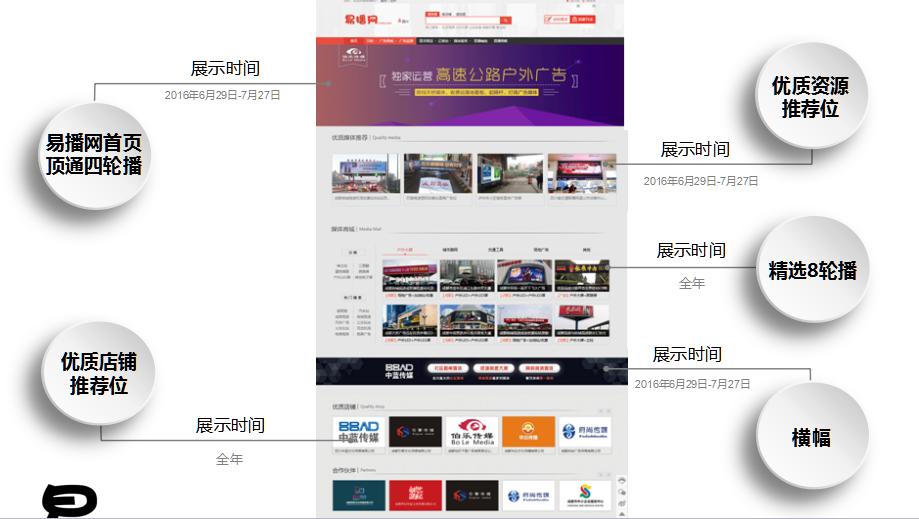
Task: Open the red partner logo card
Action: pyautogui.click(x=415, y=496)
